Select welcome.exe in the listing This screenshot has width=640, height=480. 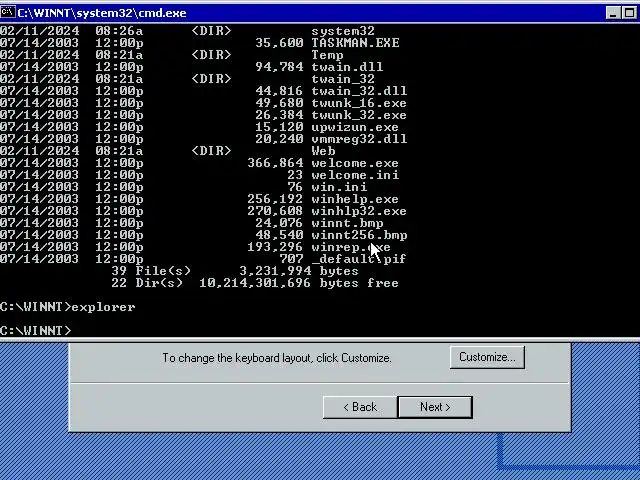pos(355,163)
